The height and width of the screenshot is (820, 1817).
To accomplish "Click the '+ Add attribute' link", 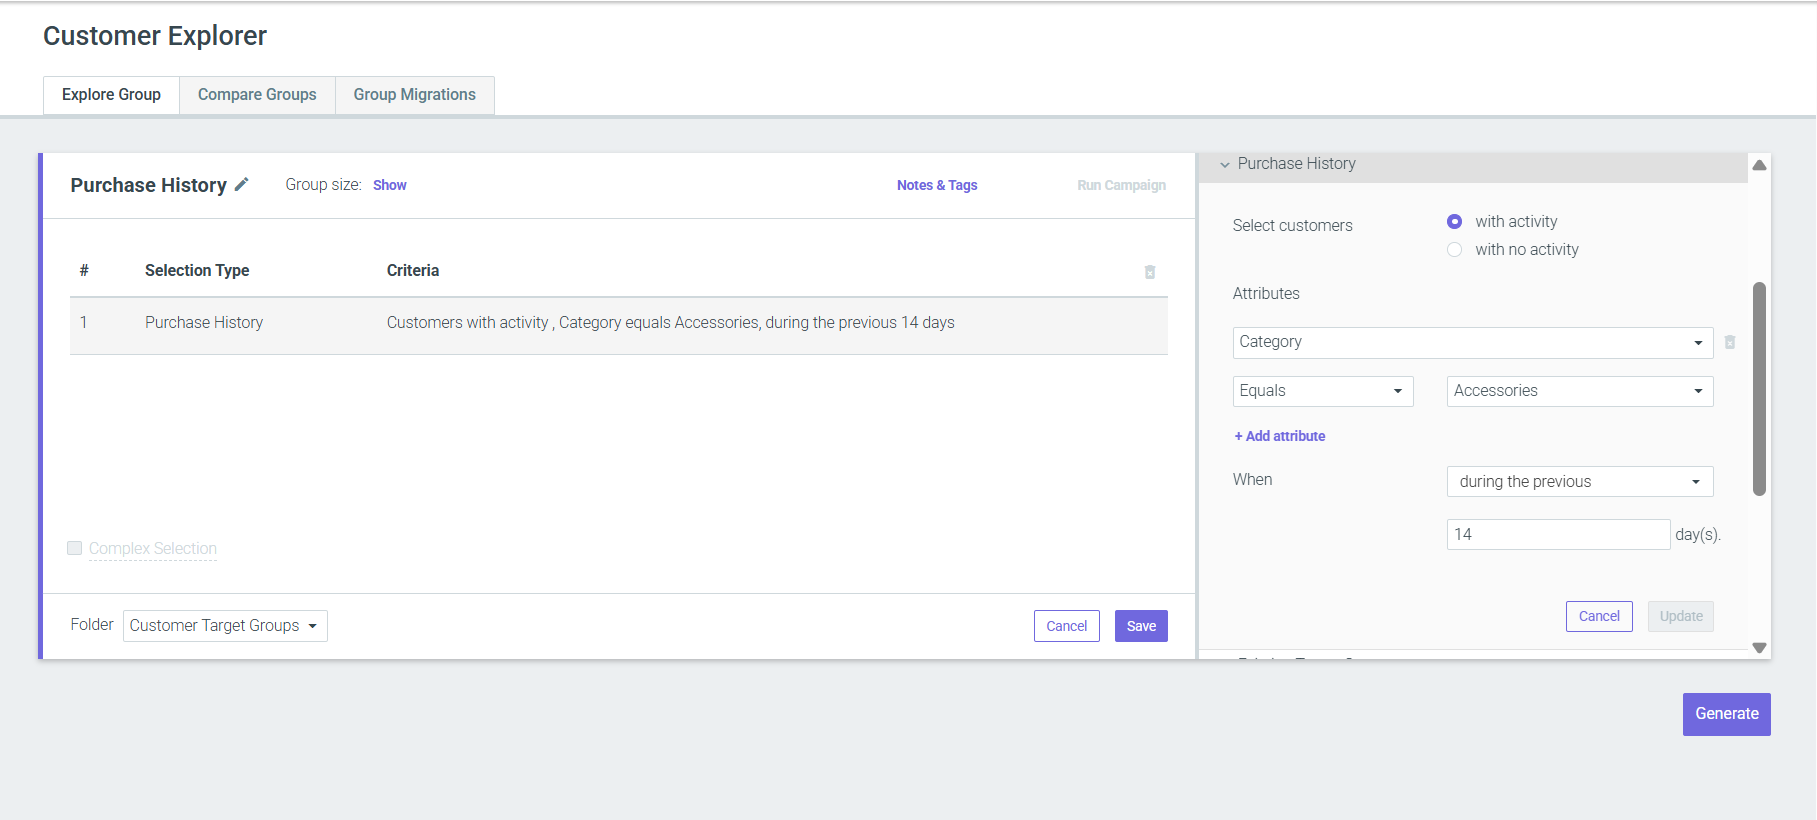I will 1280,436.
